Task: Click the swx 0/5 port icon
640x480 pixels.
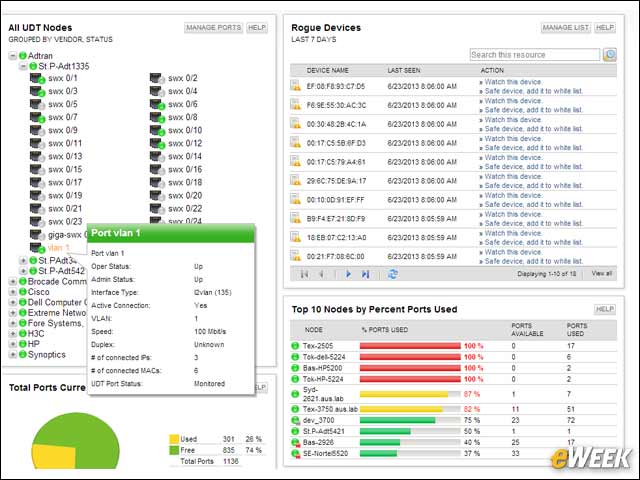Action: click(37, 104)
